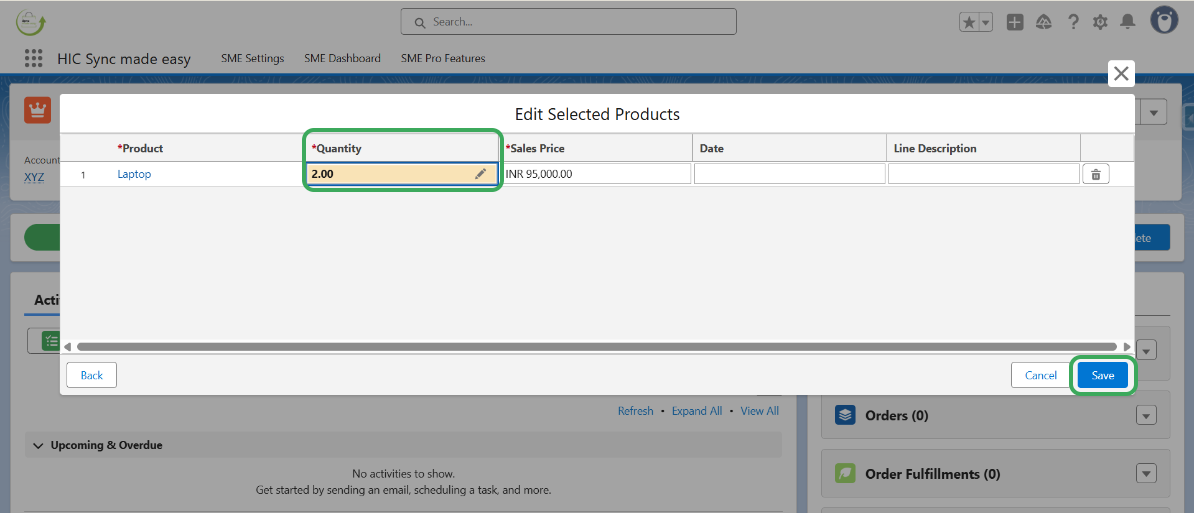Click the Line Description input field
The height and width of the screenshot is (513, 1194).
(x=983, y=174)
